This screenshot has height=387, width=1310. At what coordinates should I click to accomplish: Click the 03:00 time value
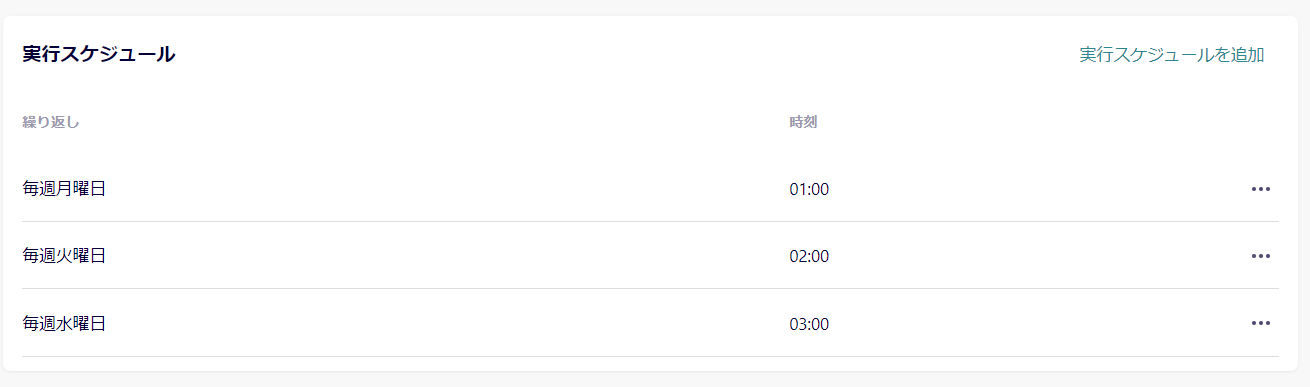pos(809,324)
